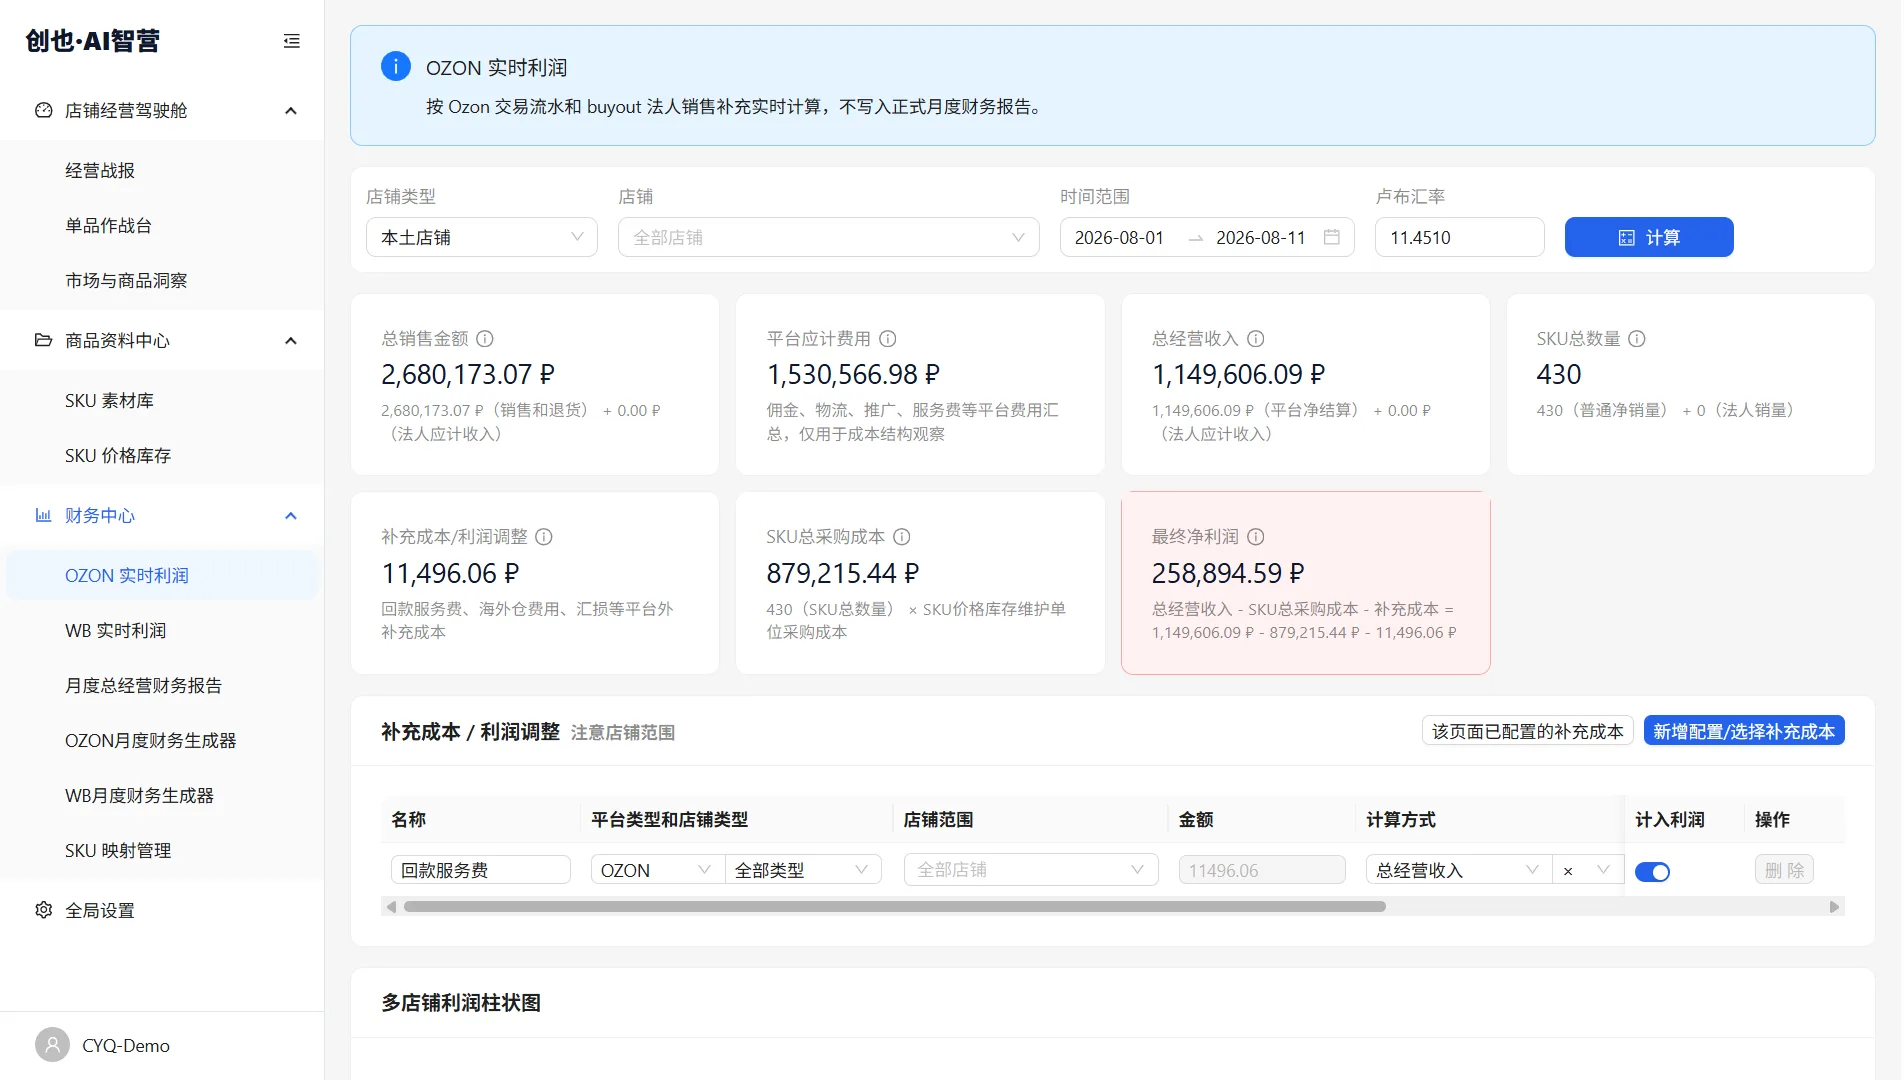Screen dimensions: 1904x1080
Task: Open the 全部店铺 store filter dropdown
Action: point(829,237)
